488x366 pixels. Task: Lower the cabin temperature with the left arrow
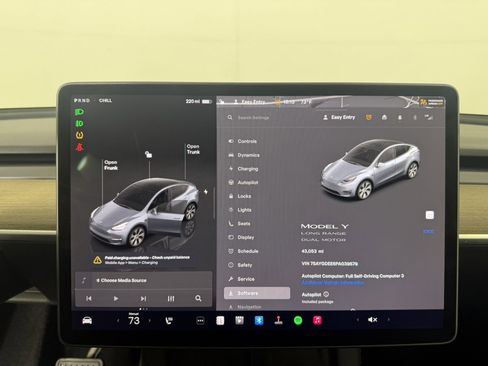point(118,321)
